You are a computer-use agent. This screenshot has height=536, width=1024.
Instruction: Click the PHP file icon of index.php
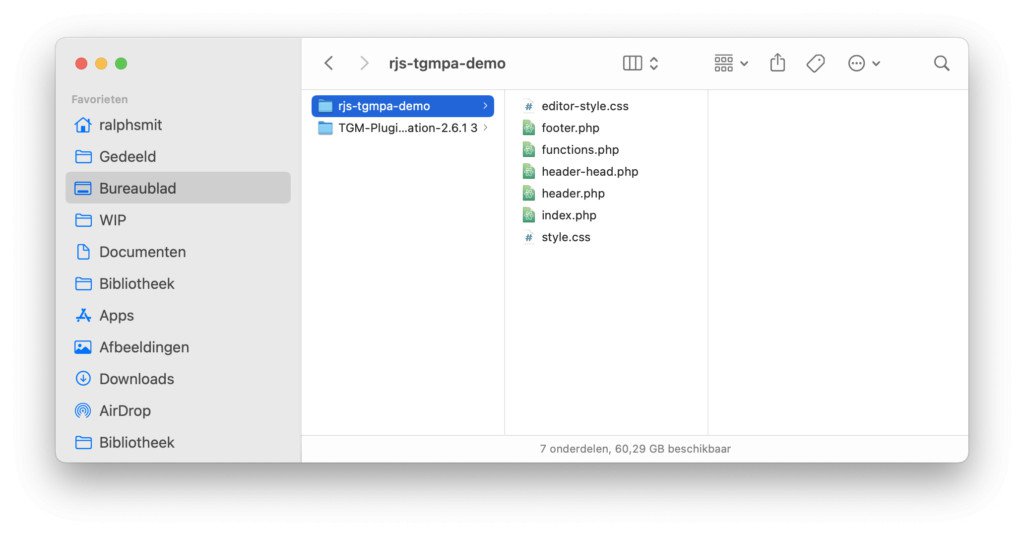528,215
